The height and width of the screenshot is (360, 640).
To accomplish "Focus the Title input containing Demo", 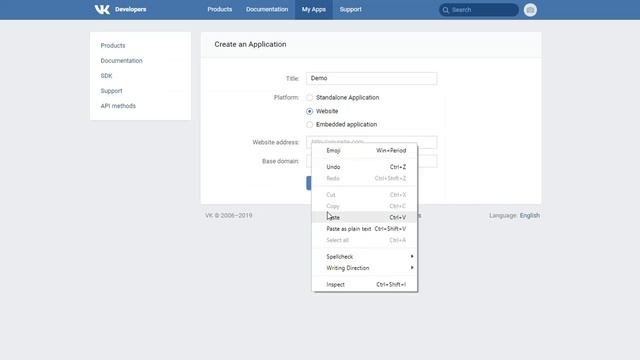I will point(371,78).
